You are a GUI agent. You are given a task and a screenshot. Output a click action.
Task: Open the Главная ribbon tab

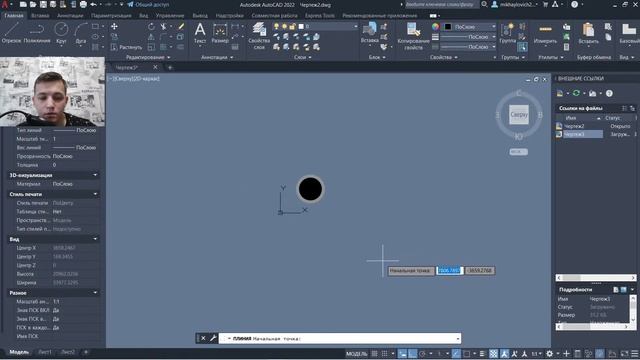(x=14, y=16)
